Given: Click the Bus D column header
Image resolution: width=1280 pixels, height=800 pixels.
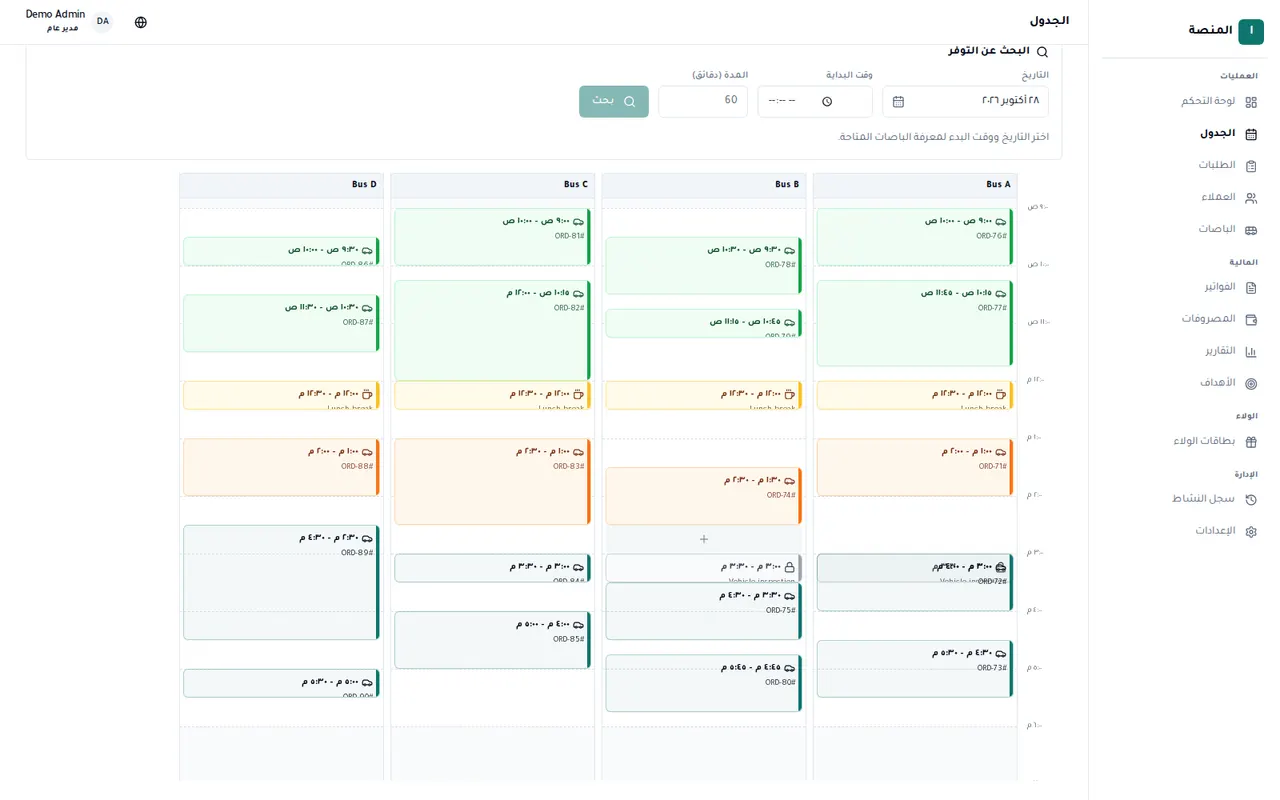Looking at the screenshot, I should coord(282,185).
